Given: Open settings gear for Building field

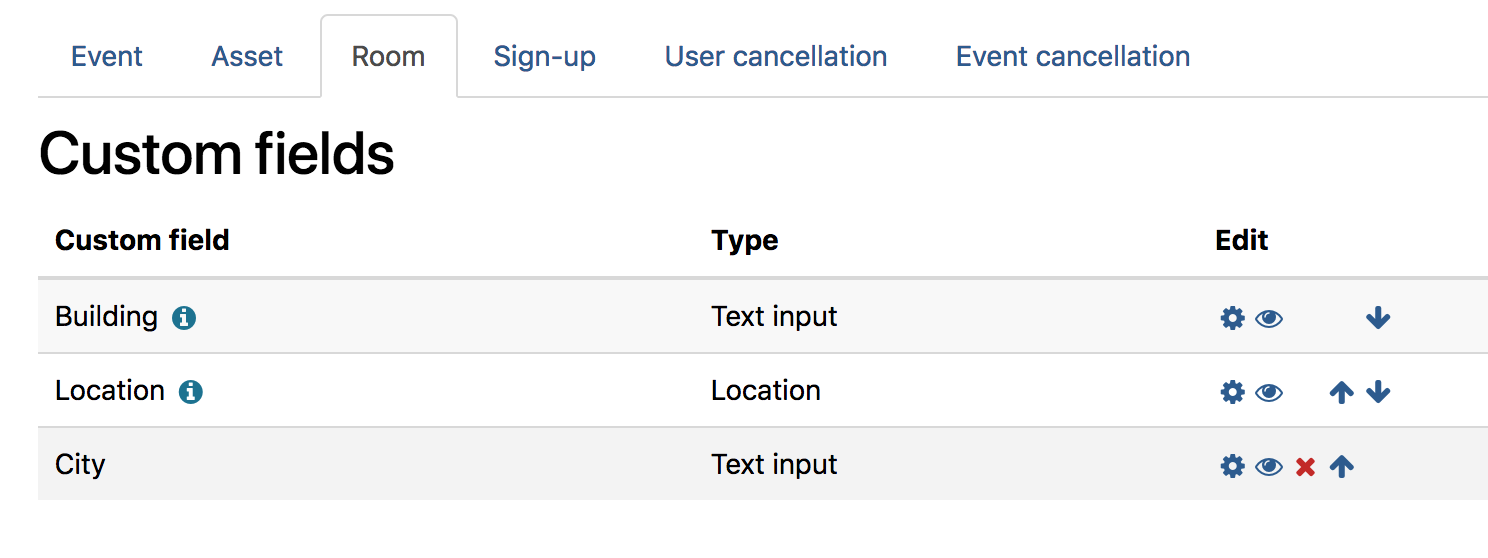Looking at the screenshot, I should click(1232, 318).
